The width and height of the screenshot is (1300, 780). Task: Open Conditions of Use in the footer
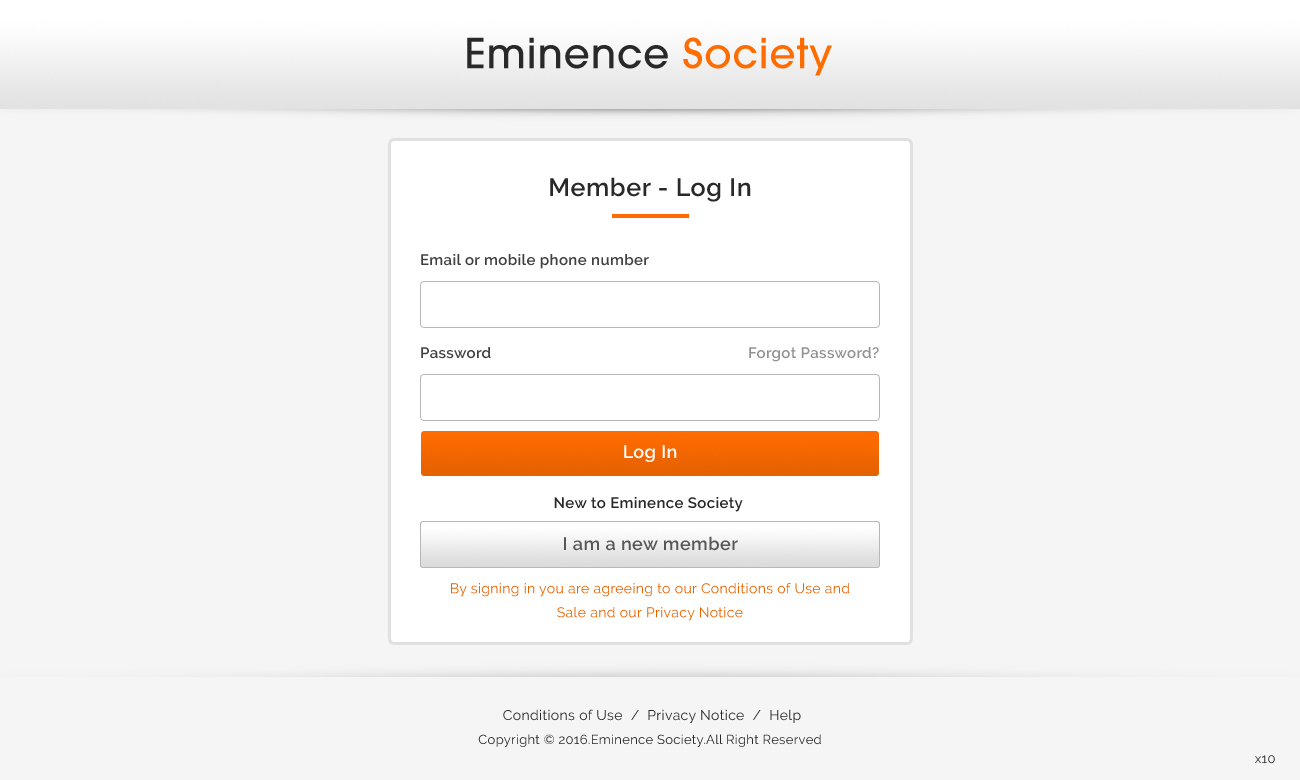point(562,715)
